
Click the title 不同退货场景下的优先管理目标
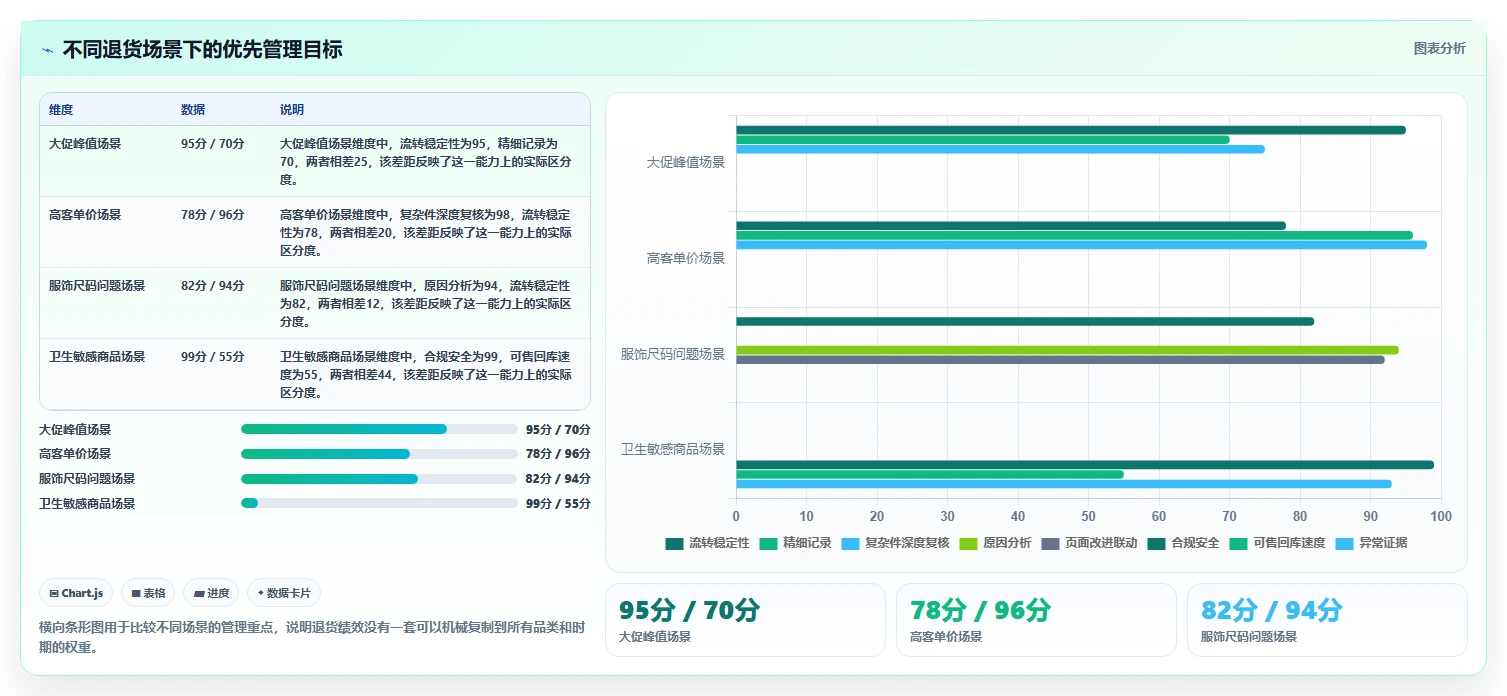click(x=202, y=49)
